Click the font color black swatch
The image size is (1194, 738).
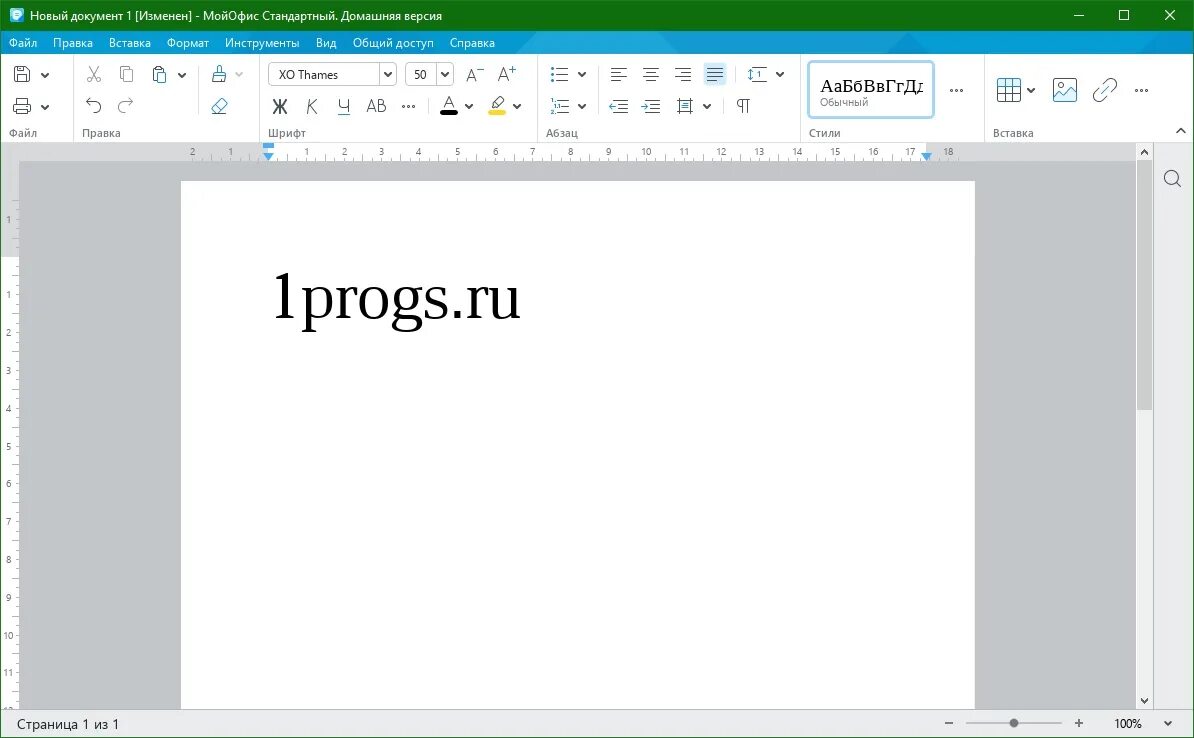point(449,106)
